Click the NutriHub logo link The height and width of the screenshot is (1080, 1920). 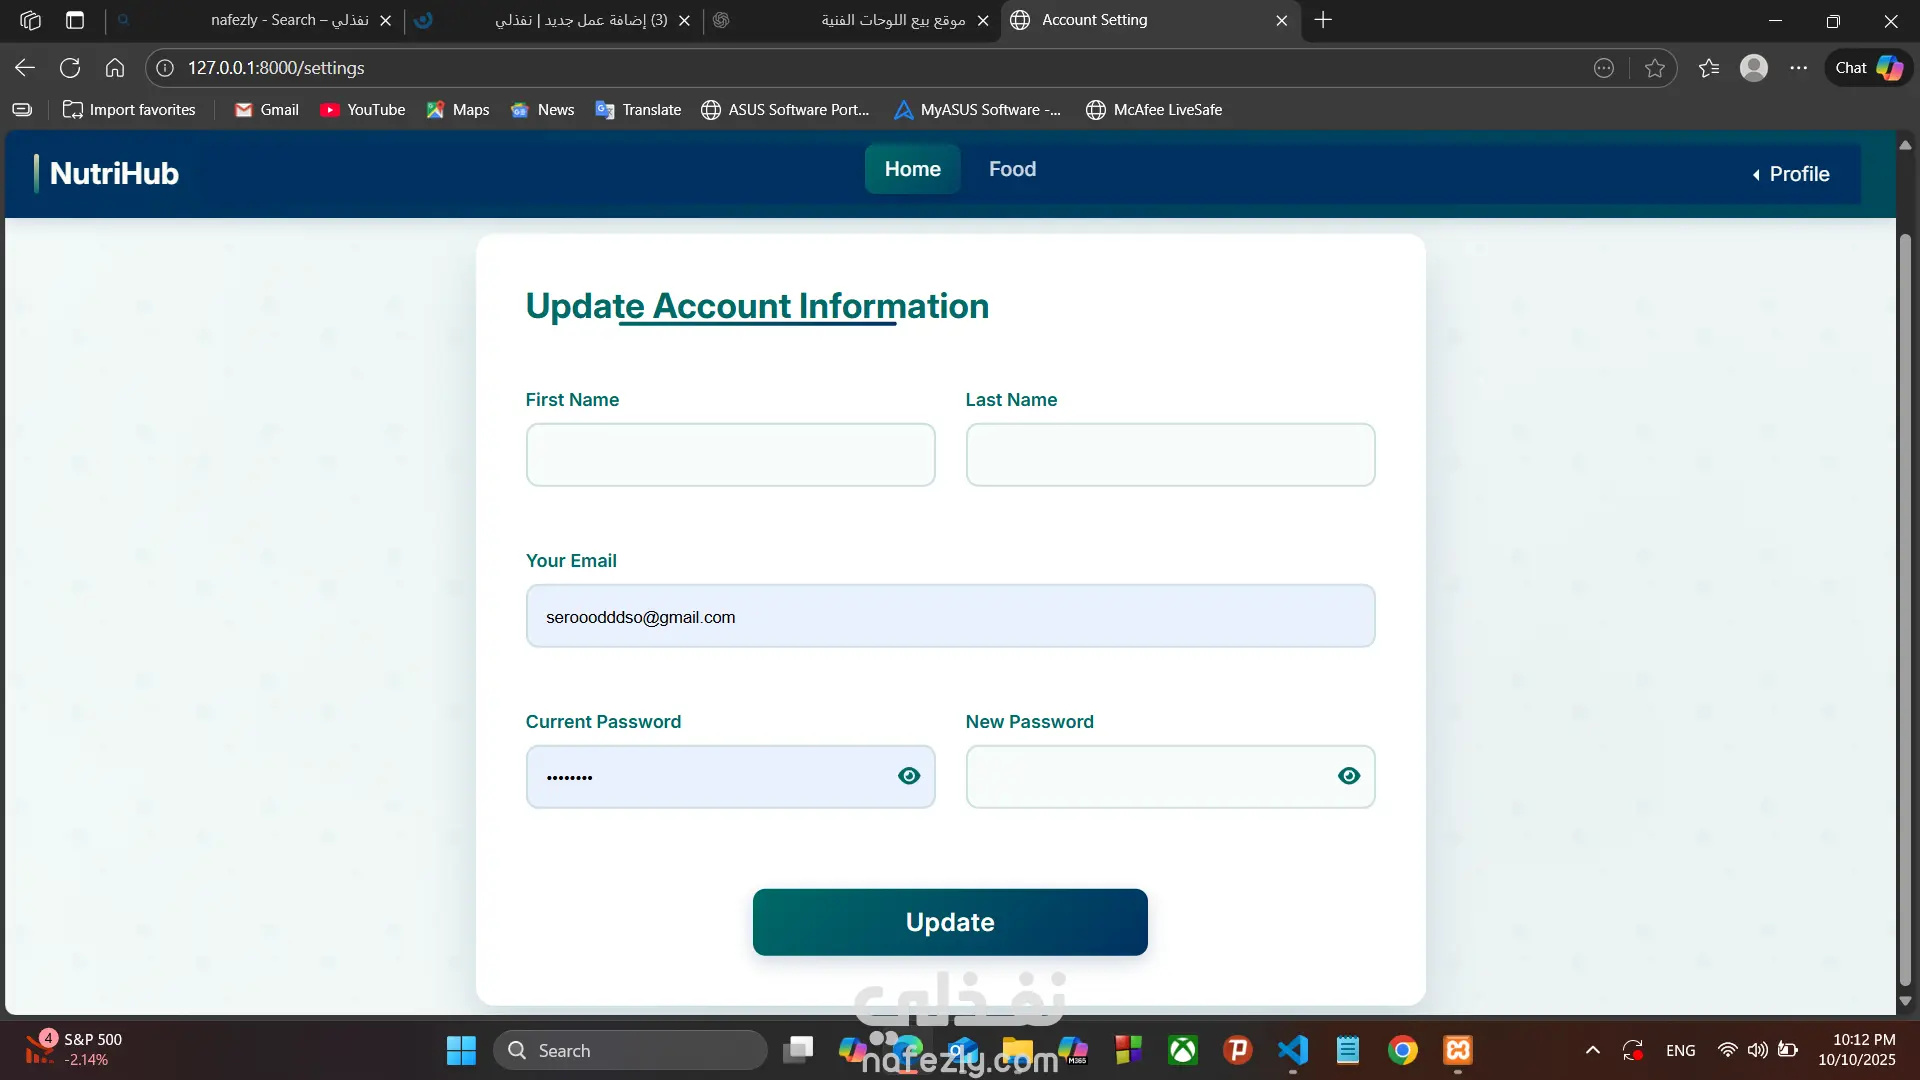click(114, 174)
